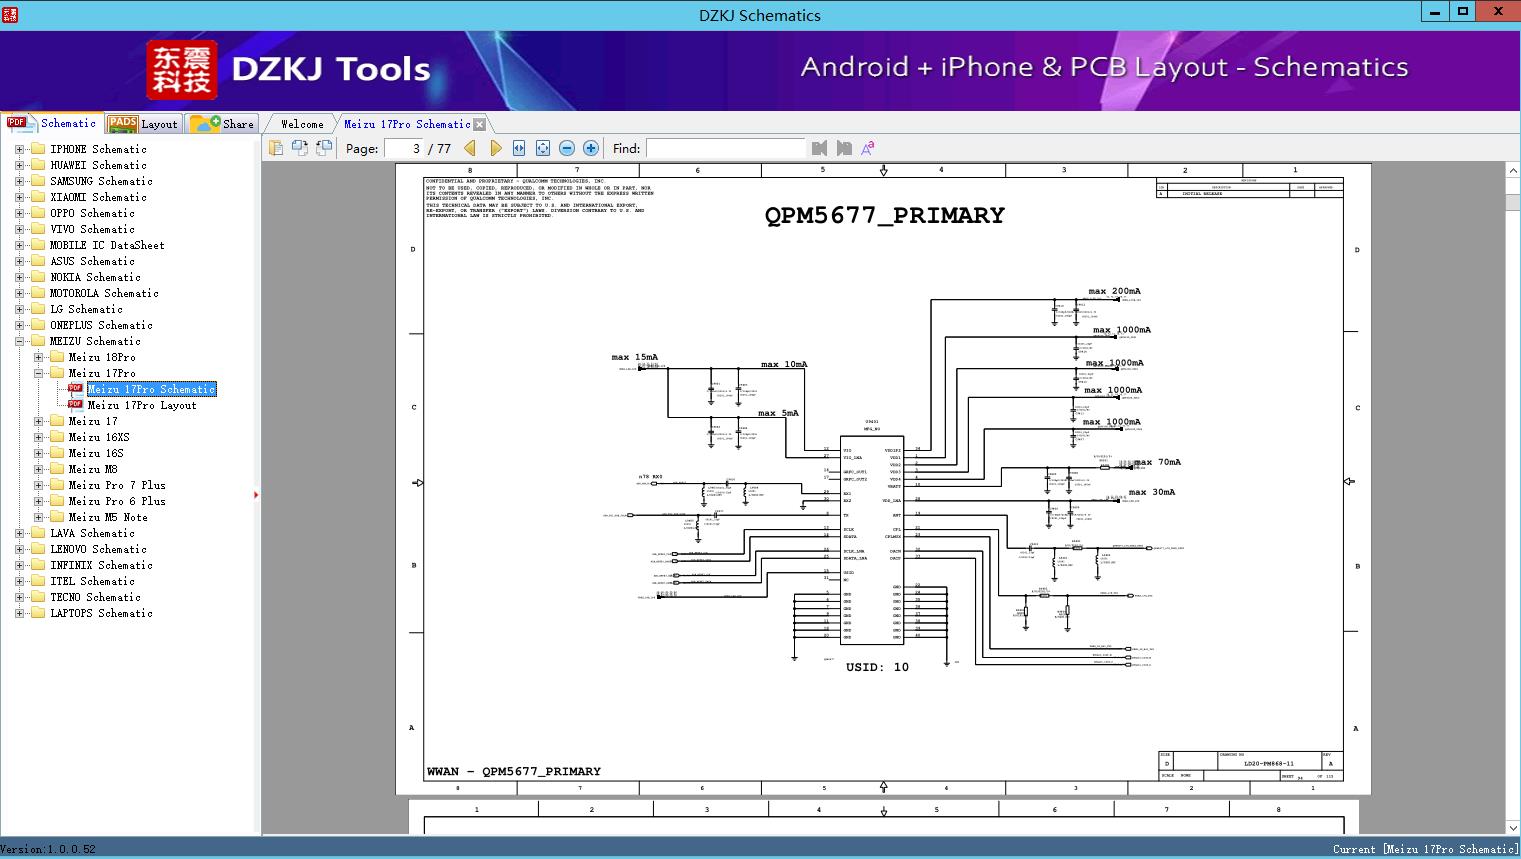Image resolution: width=1521 pixels, height=859 pixels.
Task: Expand the HUAWEI Schematic tree node
Action: [19, 165]
